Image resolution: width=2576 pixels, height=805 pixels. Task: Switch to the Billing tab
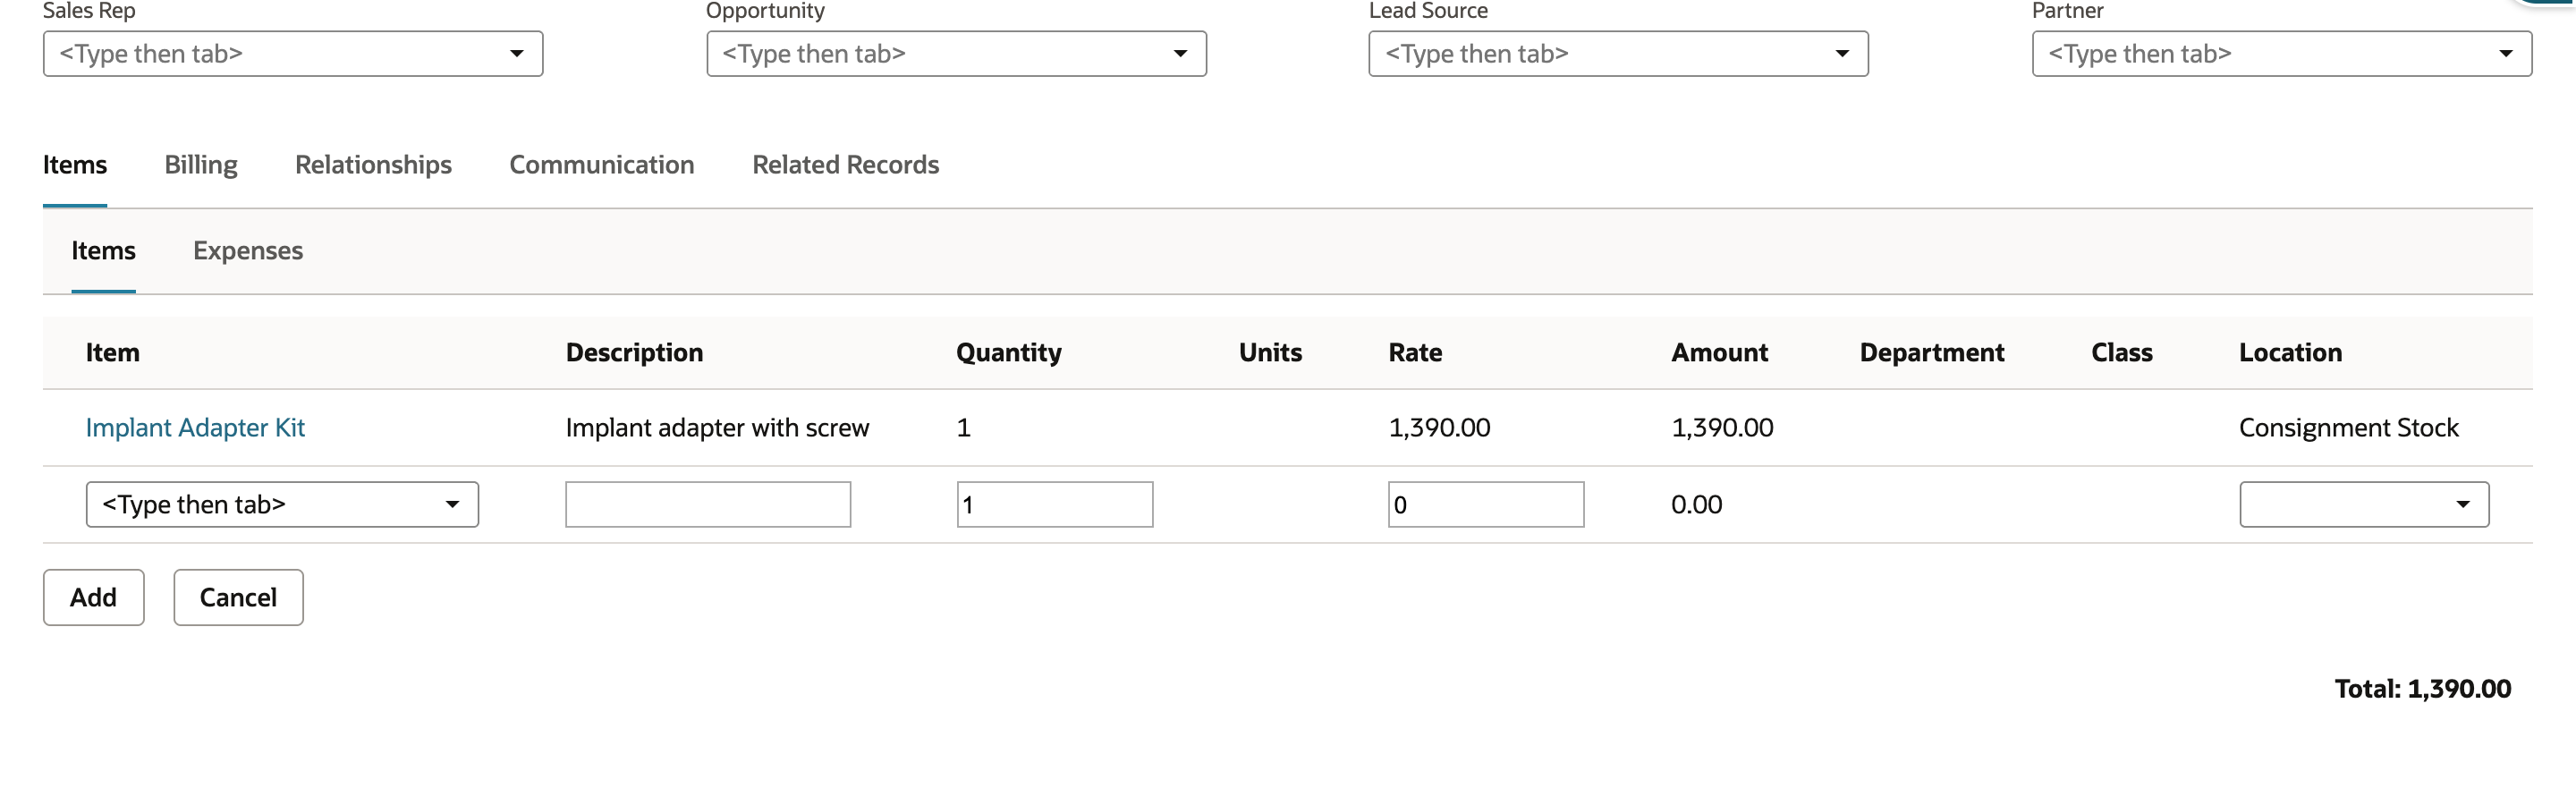201,165
